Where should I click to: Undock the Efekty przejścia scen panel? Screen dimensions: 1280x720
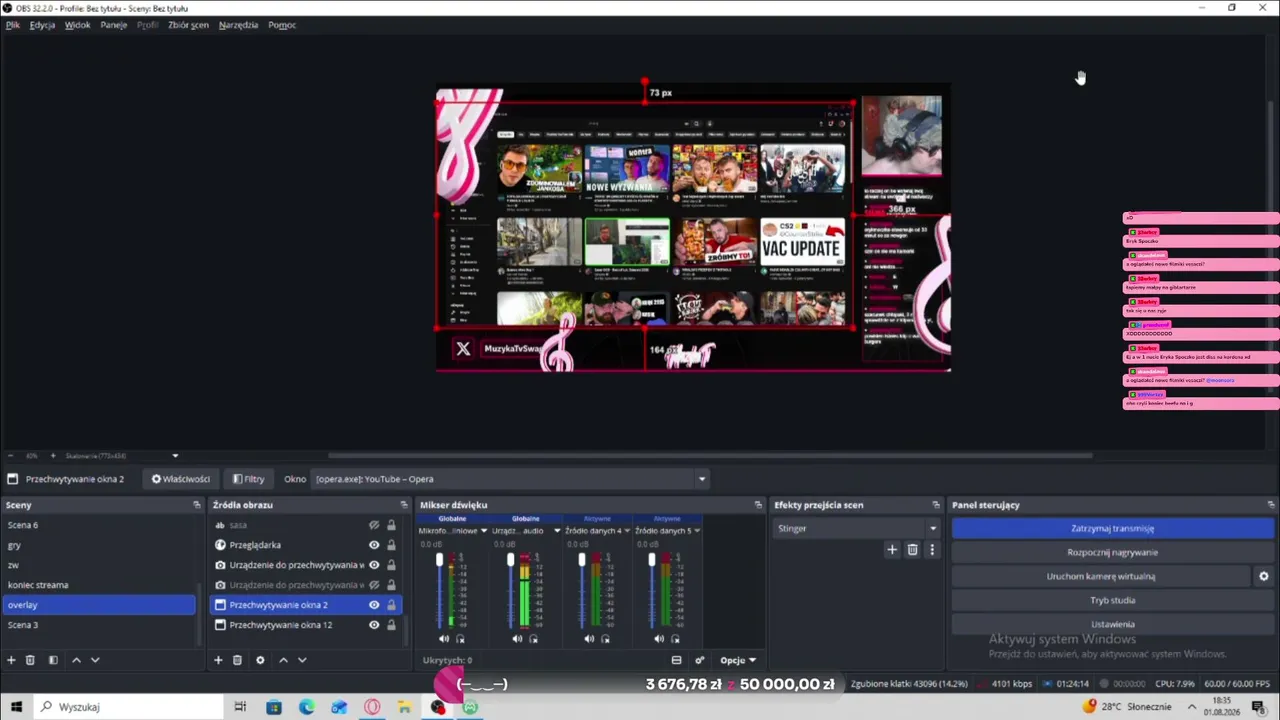[x=936, y=505]
